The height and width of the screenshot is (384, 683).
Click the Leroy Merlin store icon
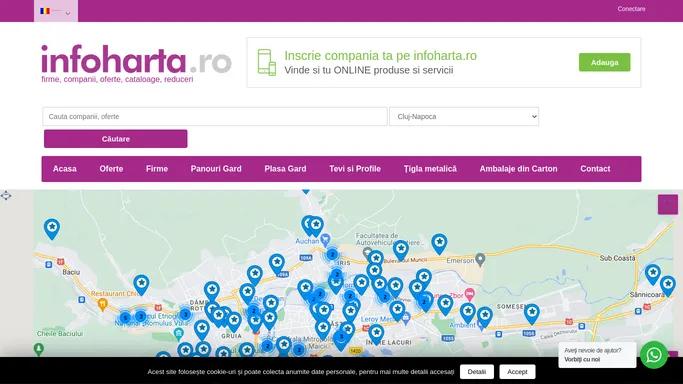tap(406, 318)
